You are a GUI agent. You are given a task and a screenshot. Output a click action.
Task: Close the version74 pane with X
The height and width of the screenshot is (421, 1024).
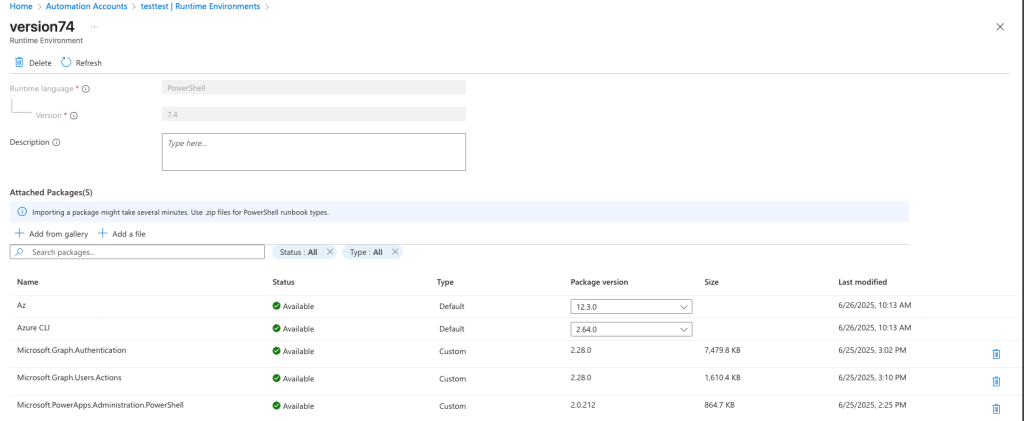(999, 27)
